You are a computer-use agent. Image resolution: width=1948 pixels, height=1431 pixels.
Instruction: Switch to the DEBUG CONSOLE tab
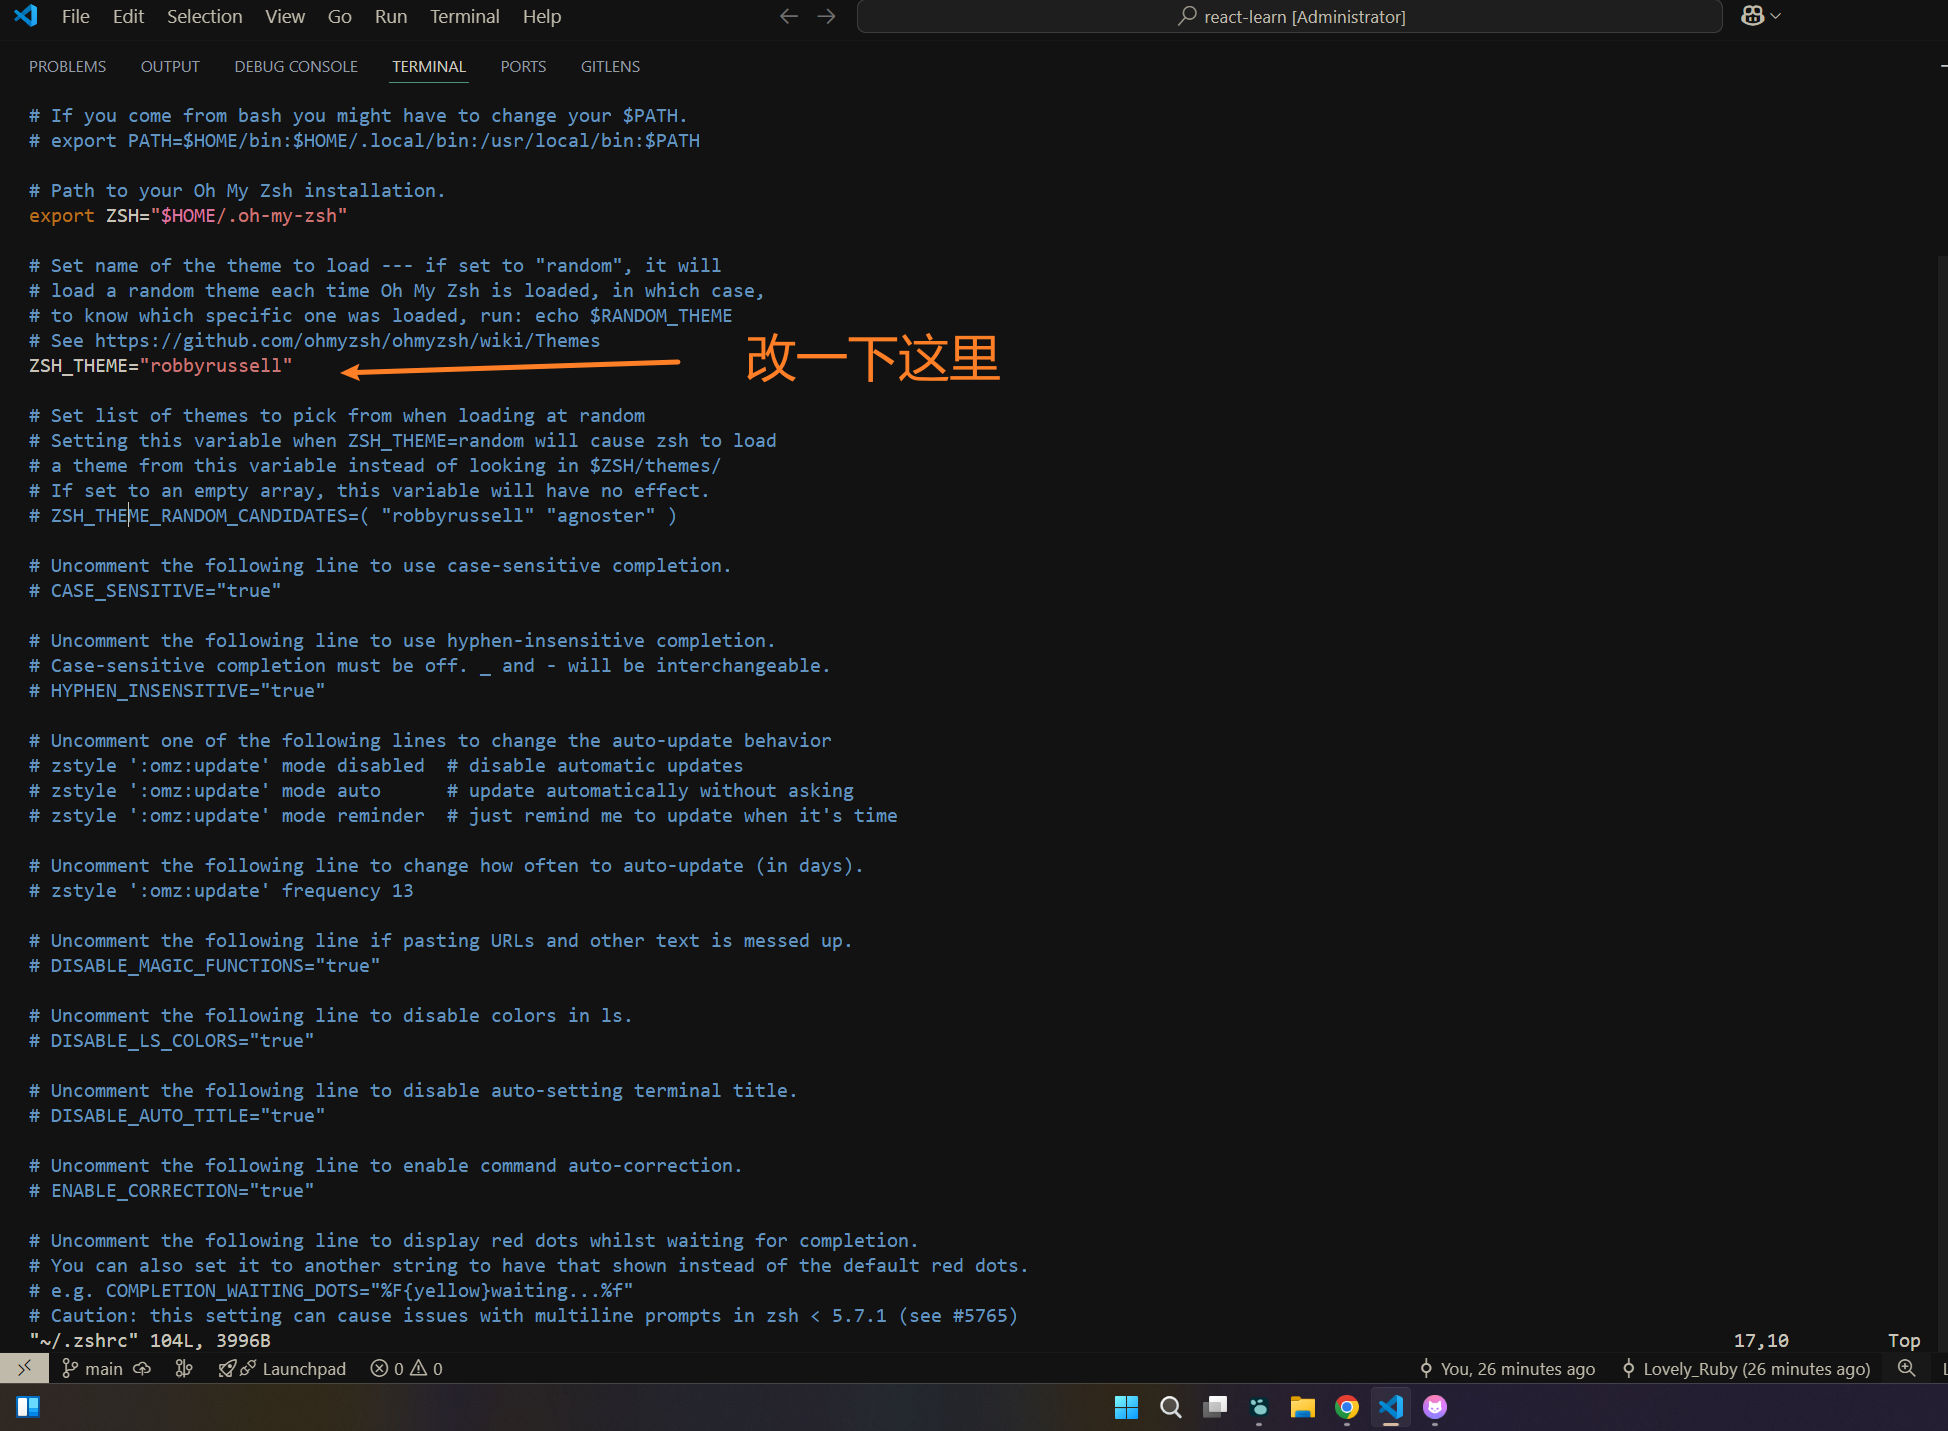(296, 66)
